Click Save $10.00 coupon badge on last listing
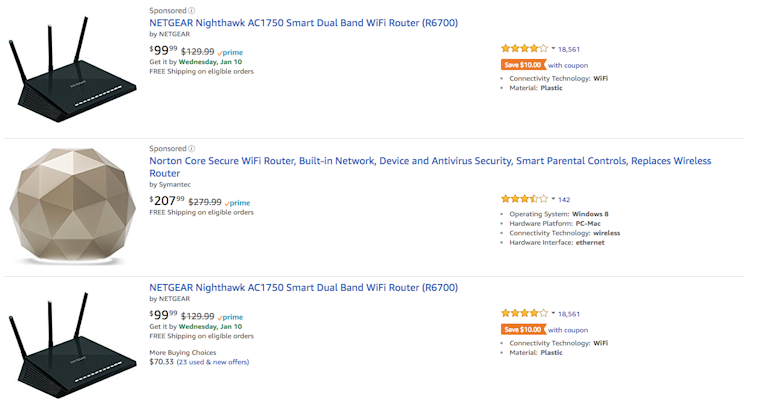This screenshot has width=768, height=410. tap(523, 329)
